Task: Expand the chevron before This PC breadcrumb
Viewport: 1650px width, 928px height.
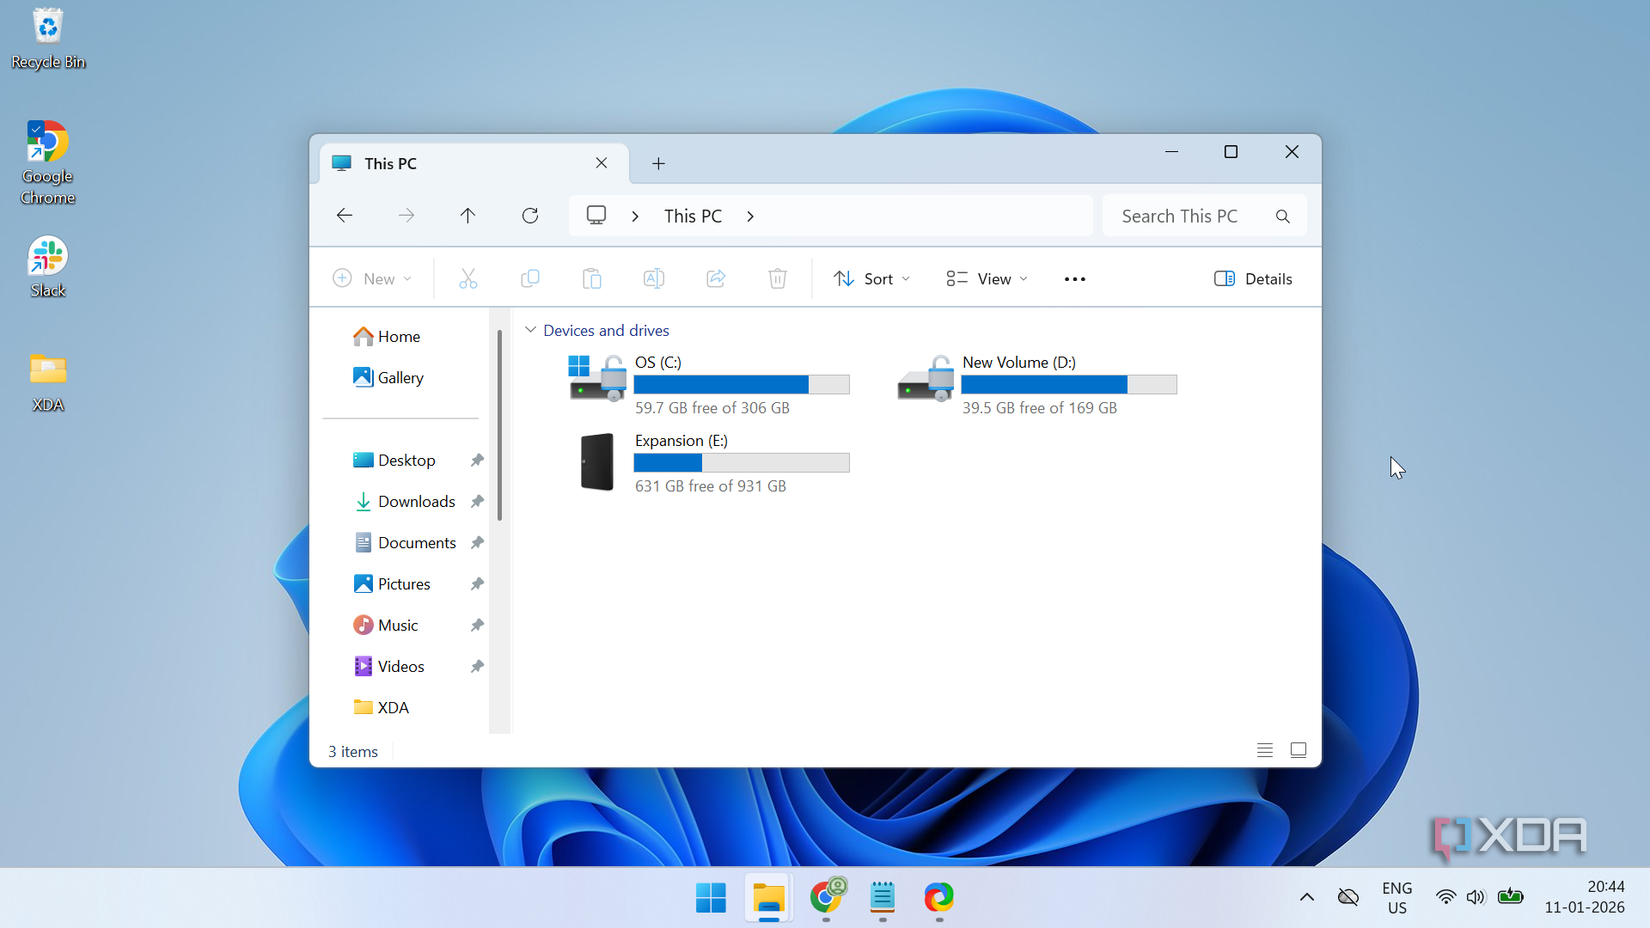Action: pyautogui.click(x=635, y=216)
